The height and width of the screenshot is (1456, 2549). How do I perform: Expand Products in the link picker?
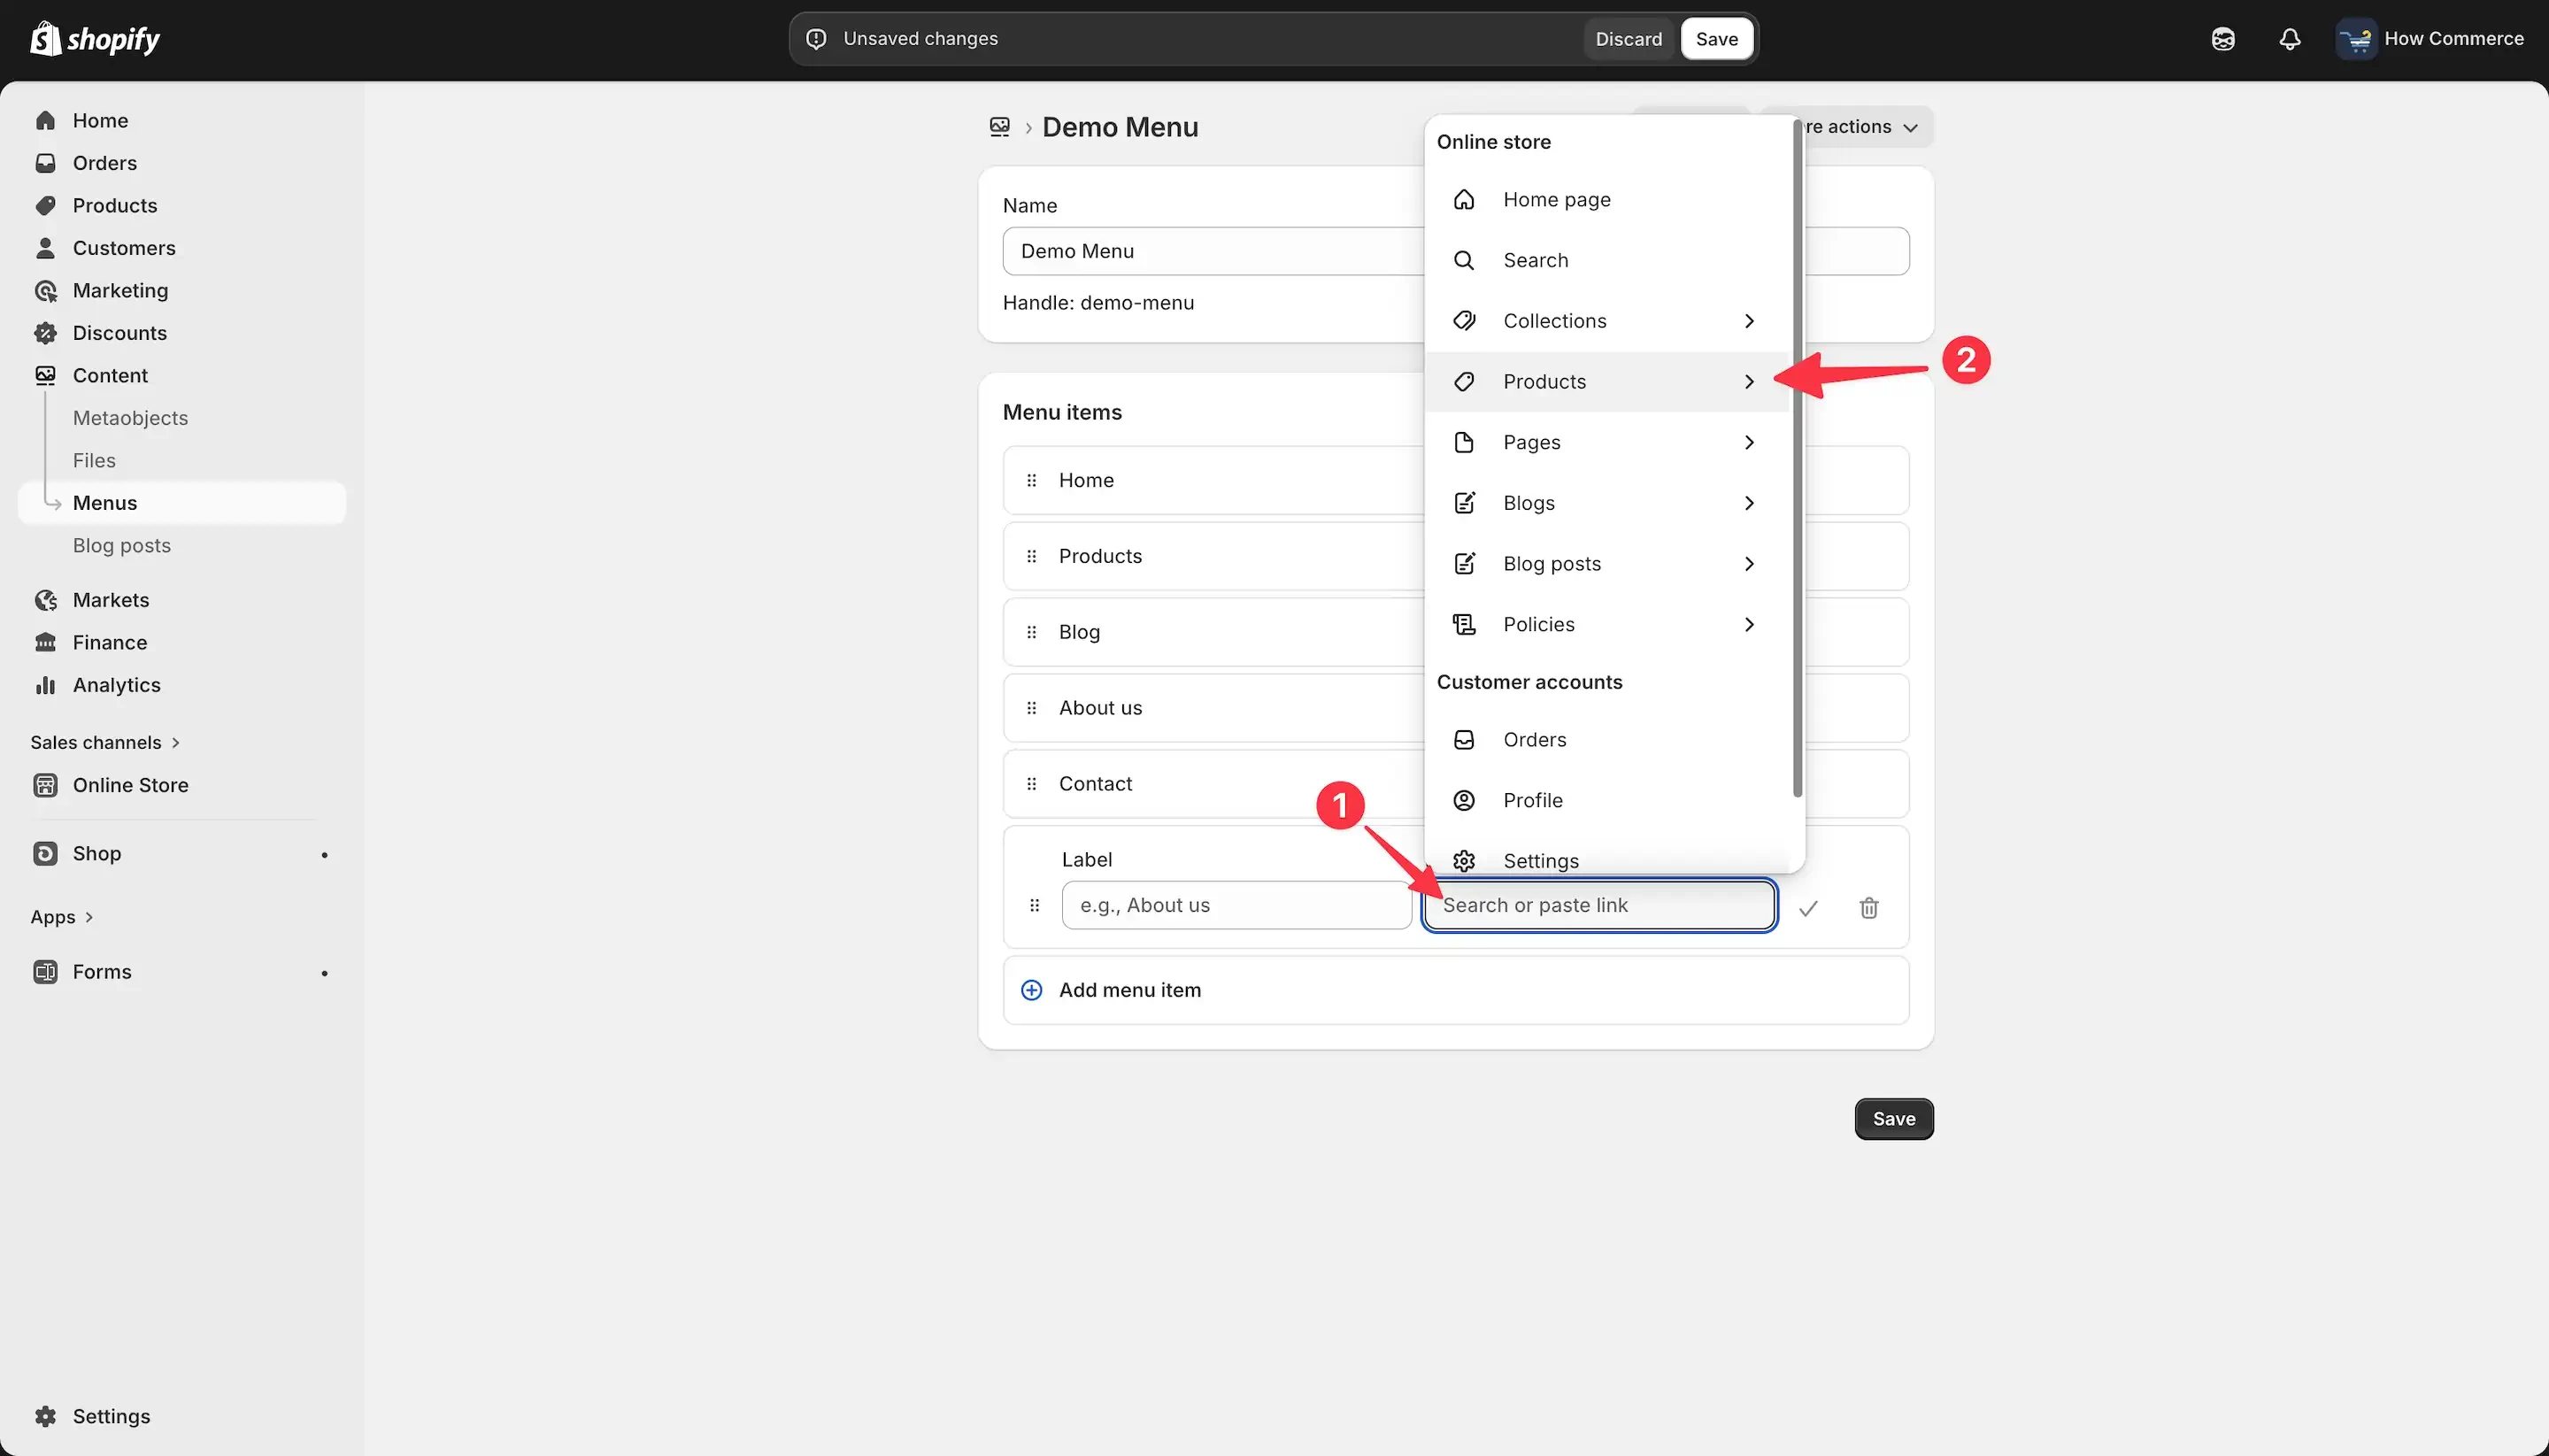[x=1606, y=381]
